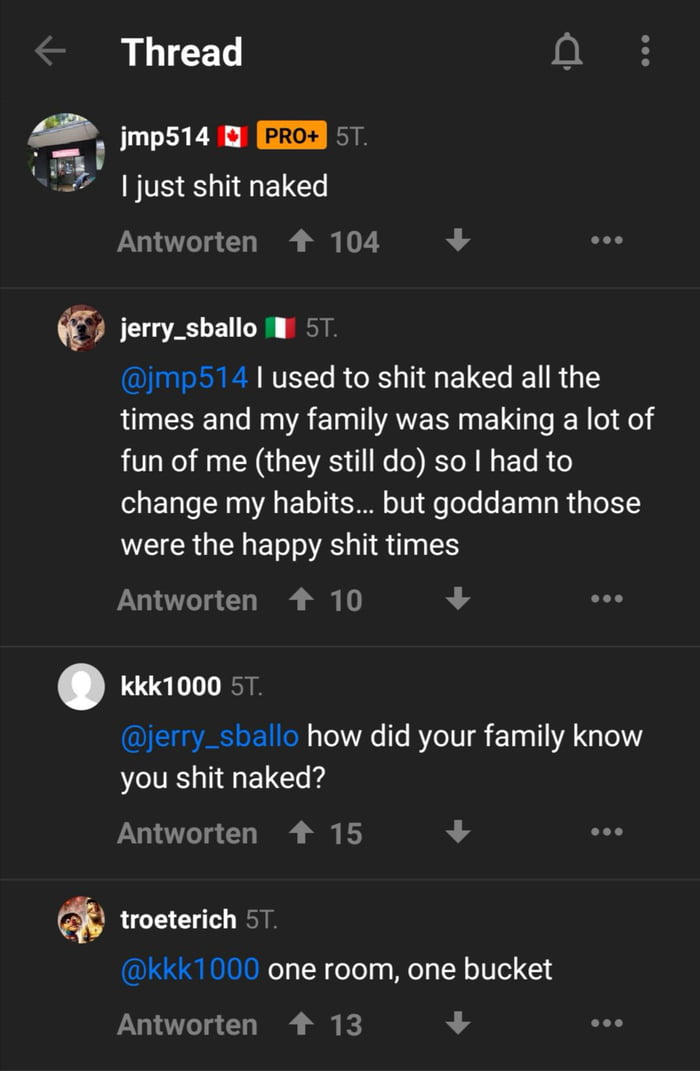This screenshot has width=700, height=1071.
Task: Tap Antworten under troeterich's reply
Action: [186, 1023]
